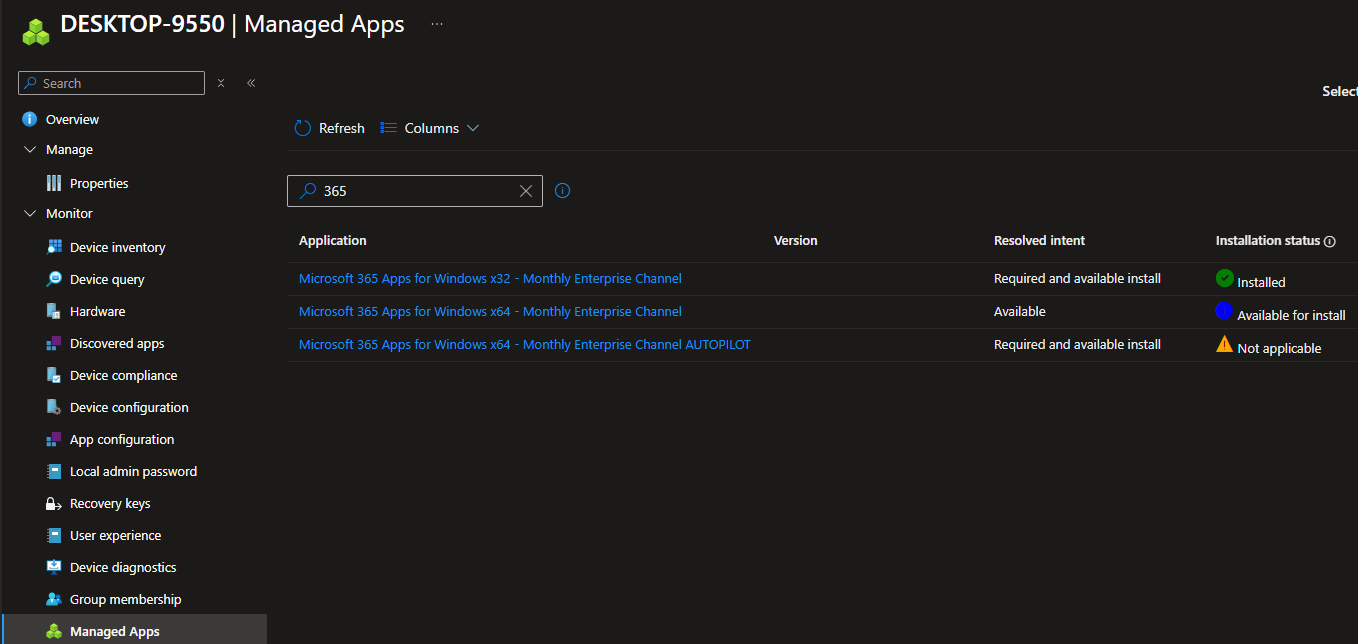Click the Device diagnostics icon
This screenshot has width=1358, height=644.
(54, 567)
